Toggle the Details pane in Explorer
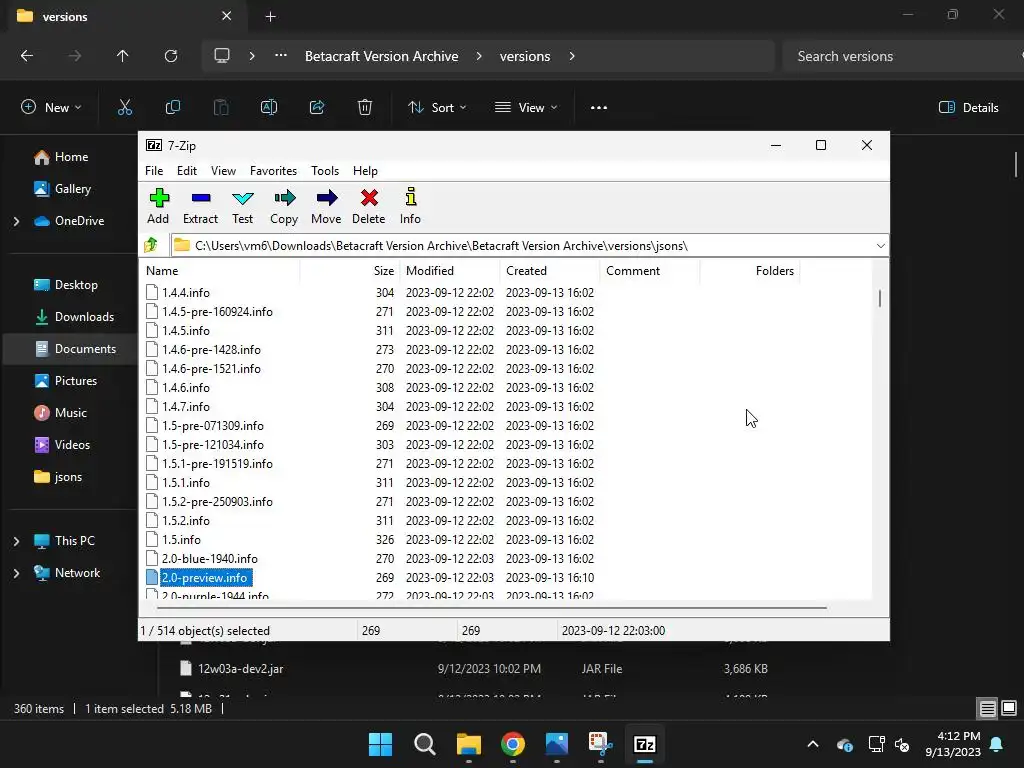Viewport: 1024px width, 768px height. coord(968,108)
